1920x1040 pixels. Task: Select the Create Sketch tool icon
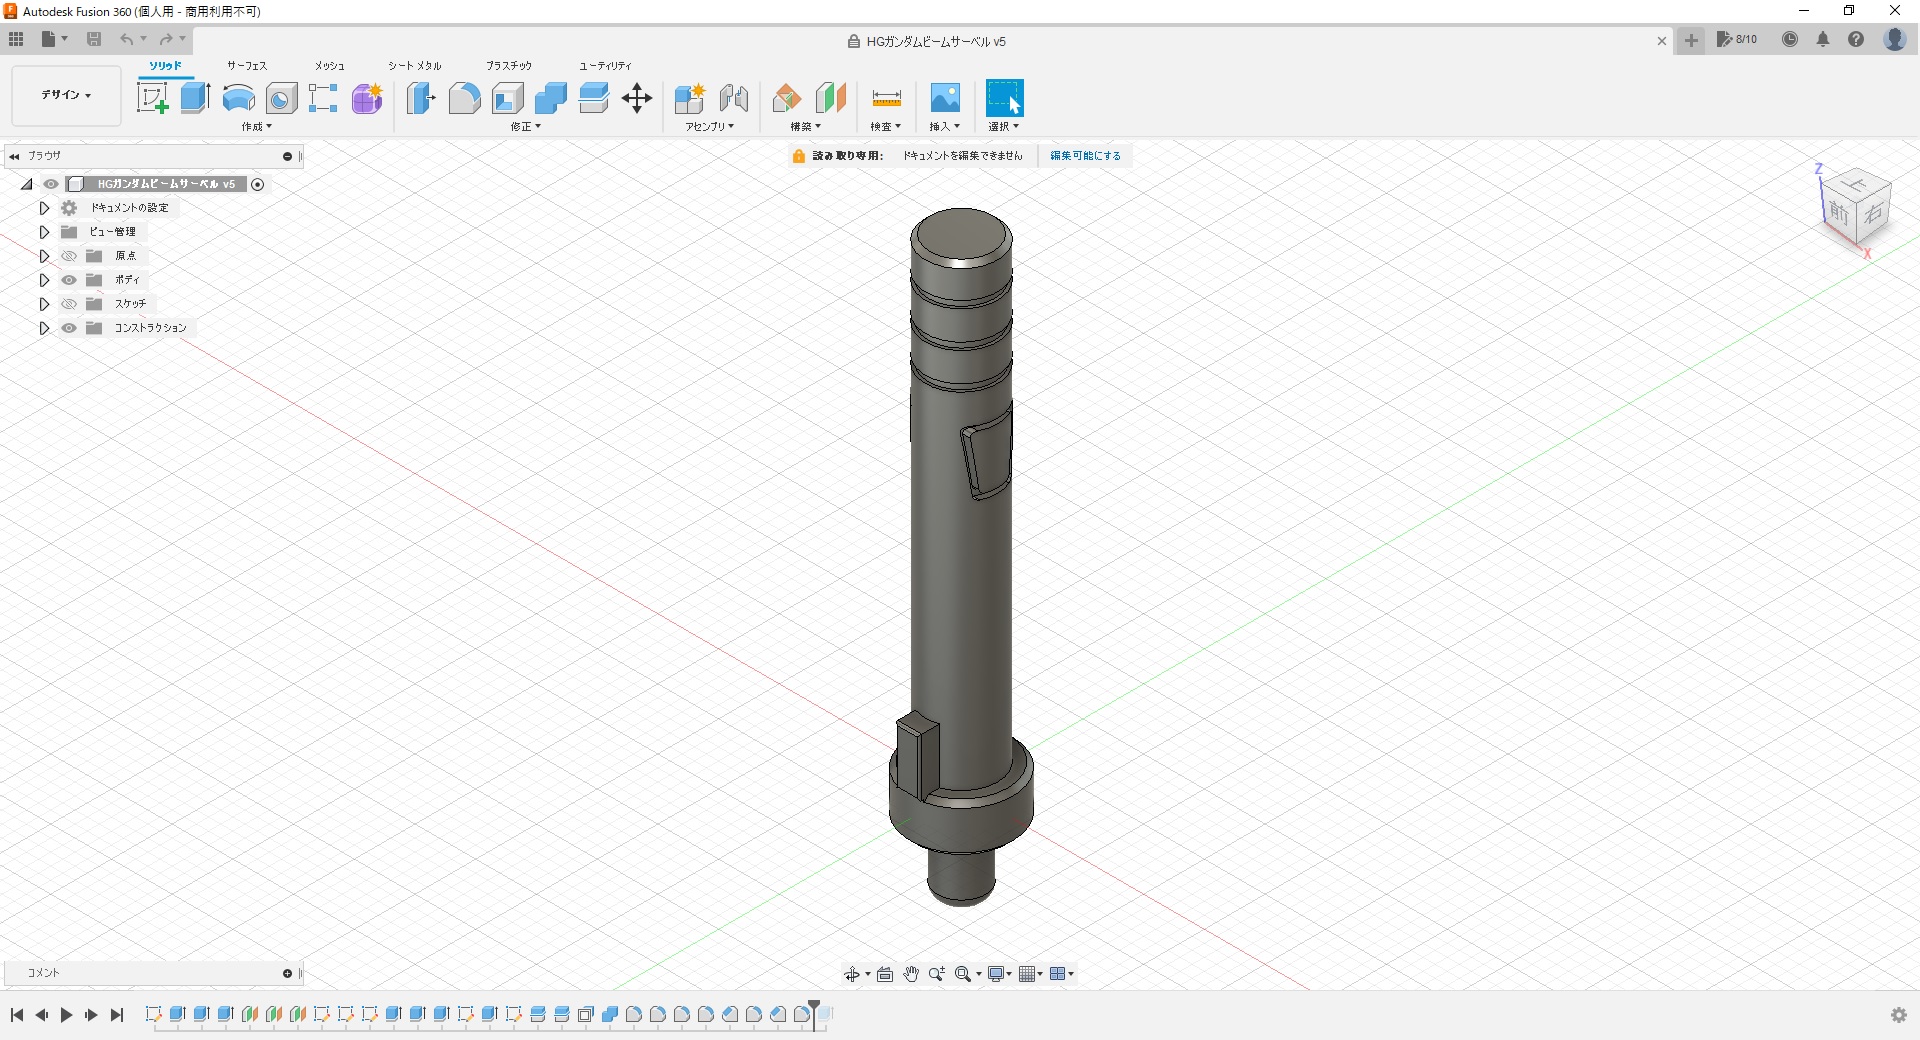[152, 98]
